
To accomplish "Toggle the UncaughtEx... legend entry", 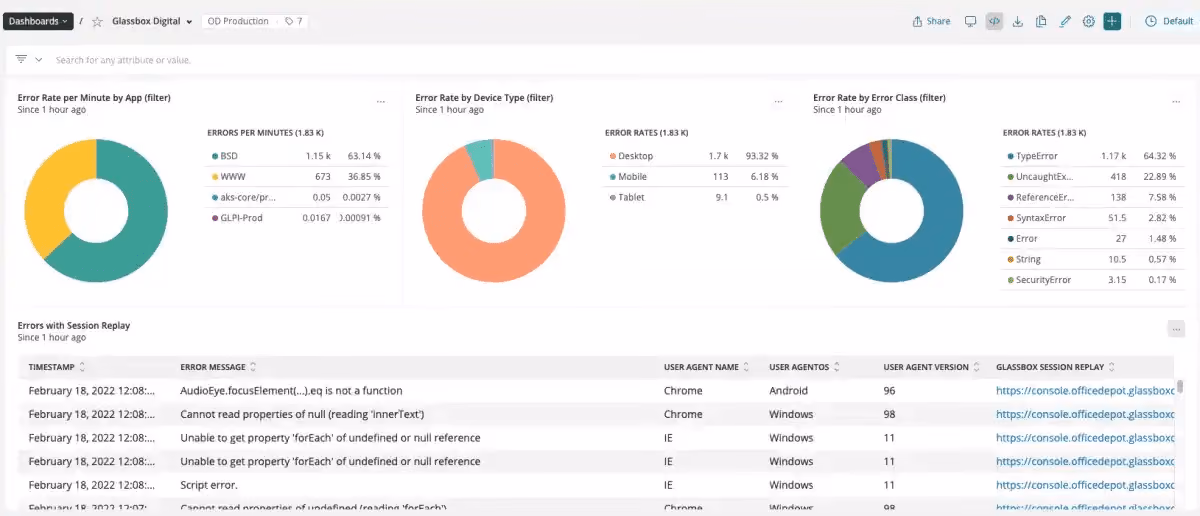I will tap(1094, 177).
